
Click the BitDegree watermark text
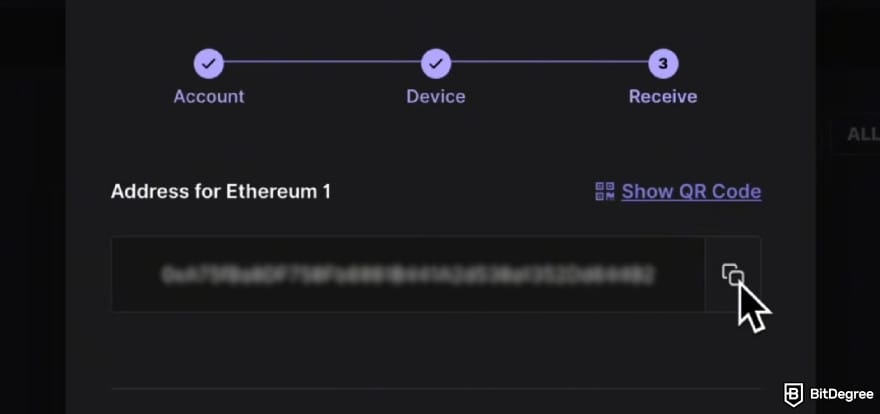pos(838,393)
